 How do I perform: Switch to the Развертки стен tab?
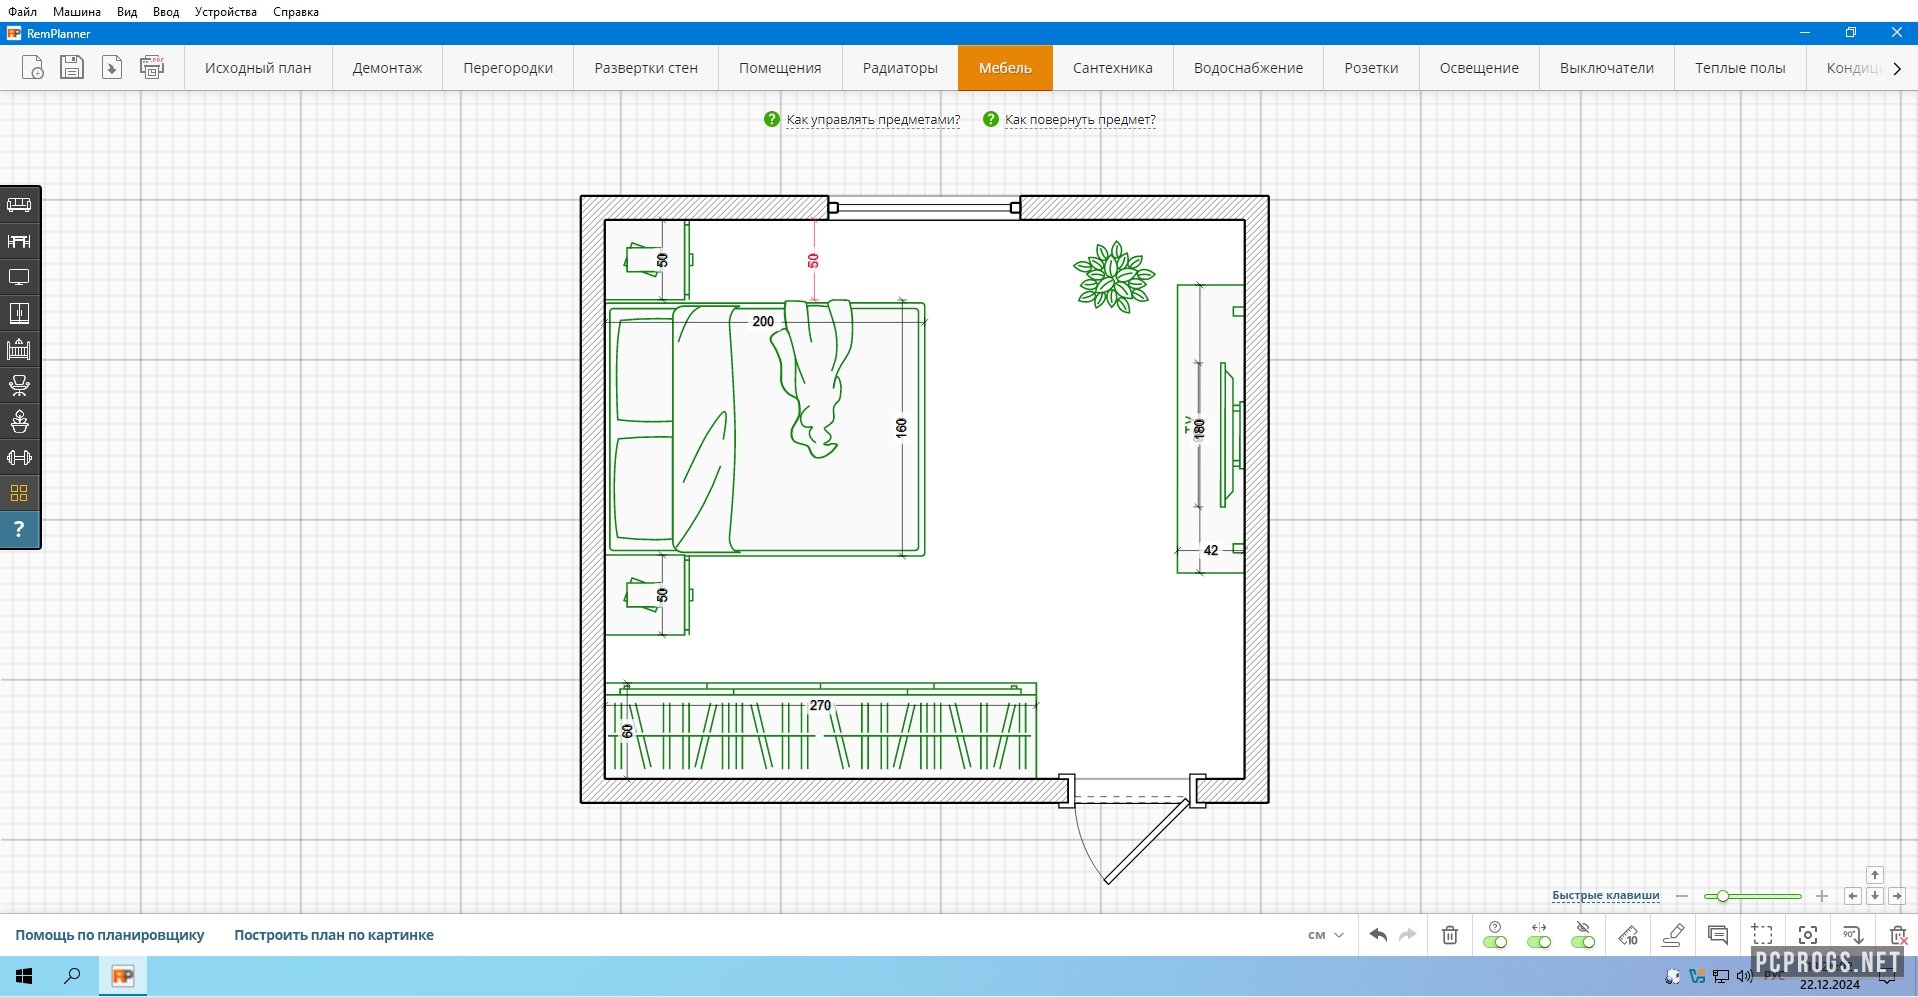tap(646, 68)
